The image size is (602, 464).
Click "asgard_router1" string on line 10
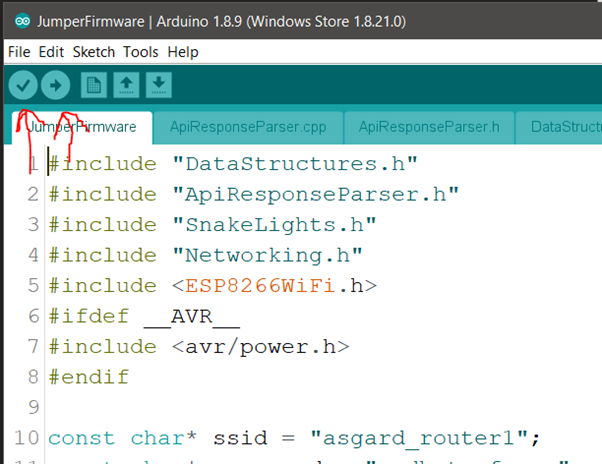418,438
